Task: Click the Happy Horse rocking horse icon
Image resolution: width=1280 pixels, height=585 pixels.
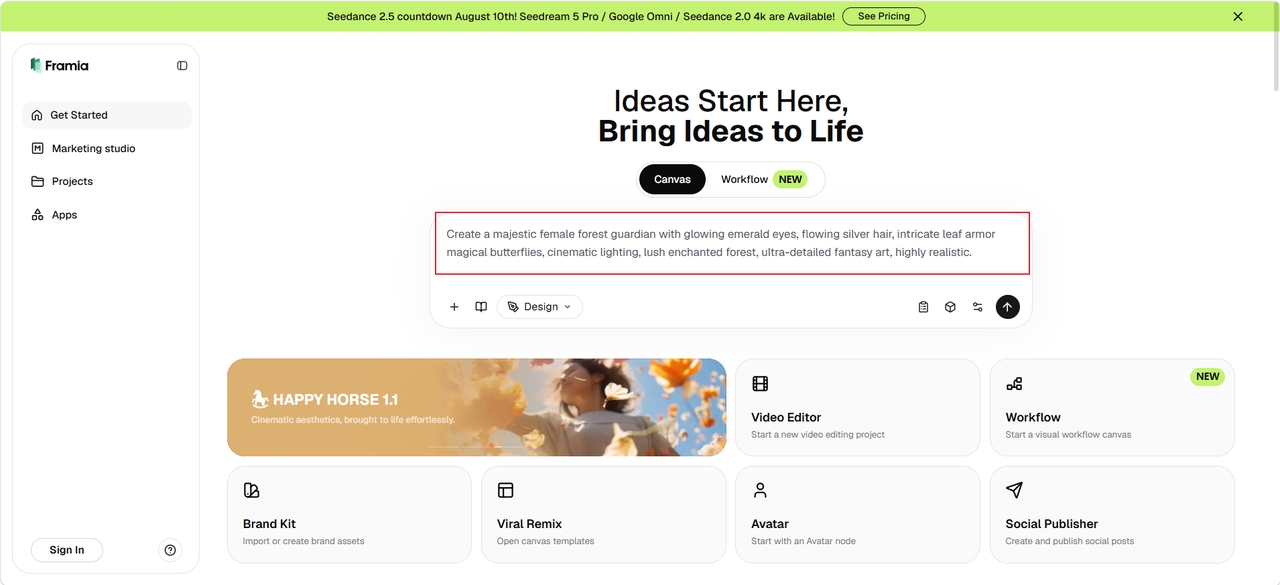Action: 260,399
